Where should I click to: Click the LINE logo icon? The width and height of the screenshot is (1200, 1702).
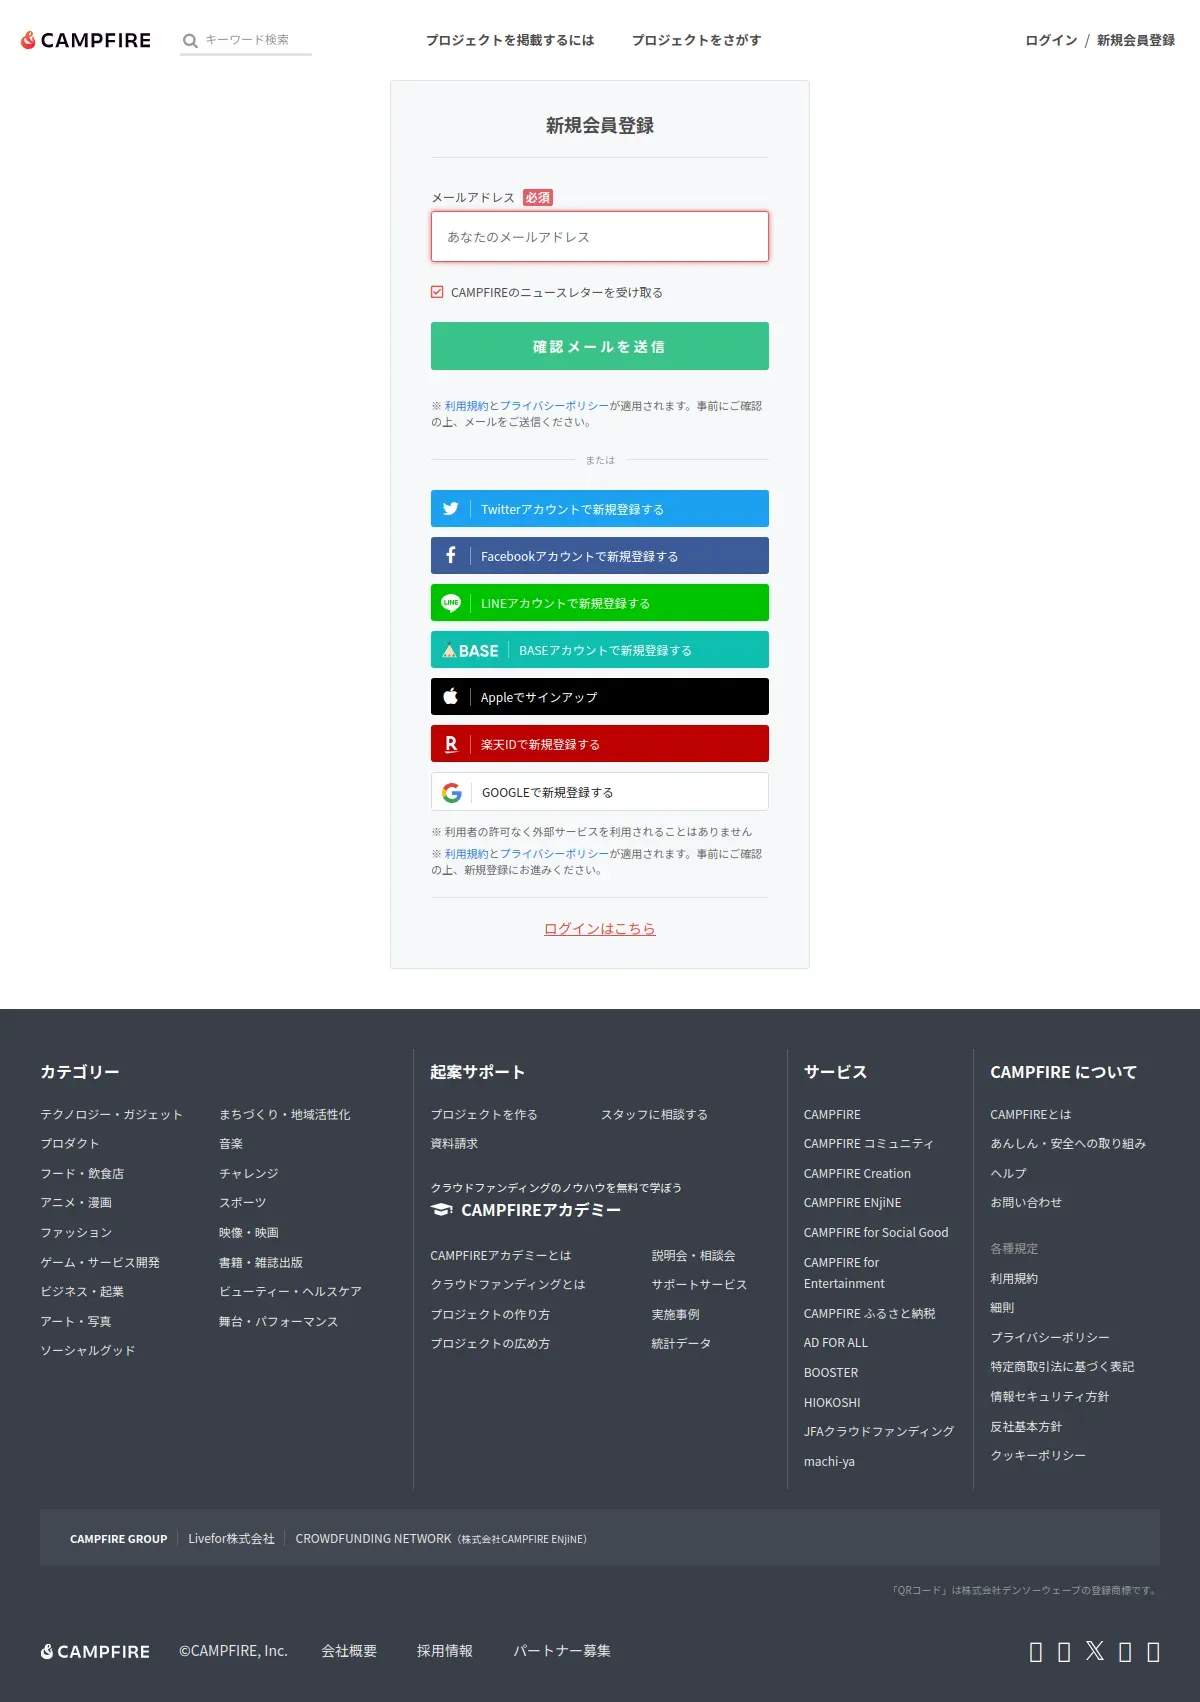tap(451, 603)
